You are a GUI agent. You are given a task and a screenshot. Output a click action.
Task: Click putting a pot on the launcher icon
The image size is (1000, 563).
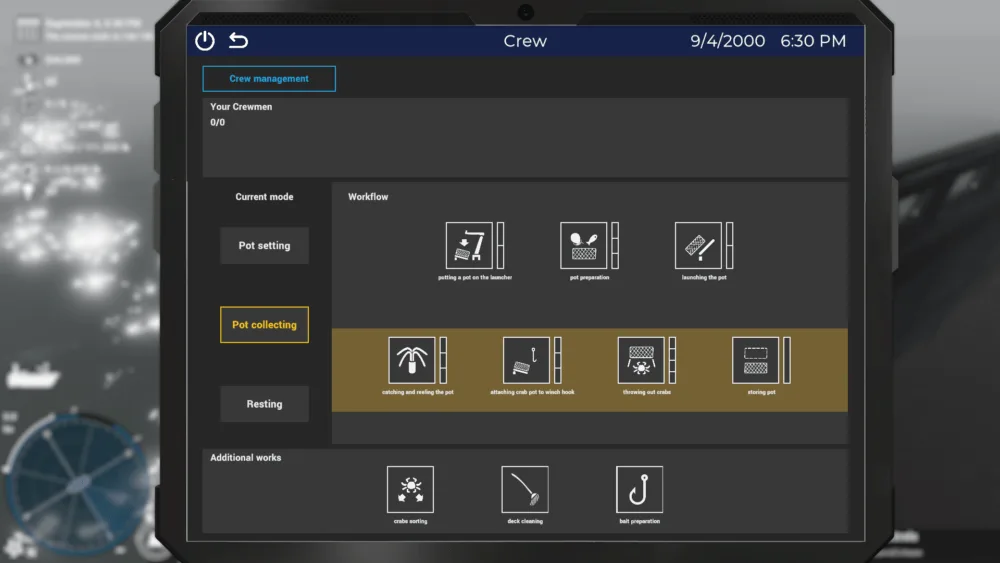469,245
